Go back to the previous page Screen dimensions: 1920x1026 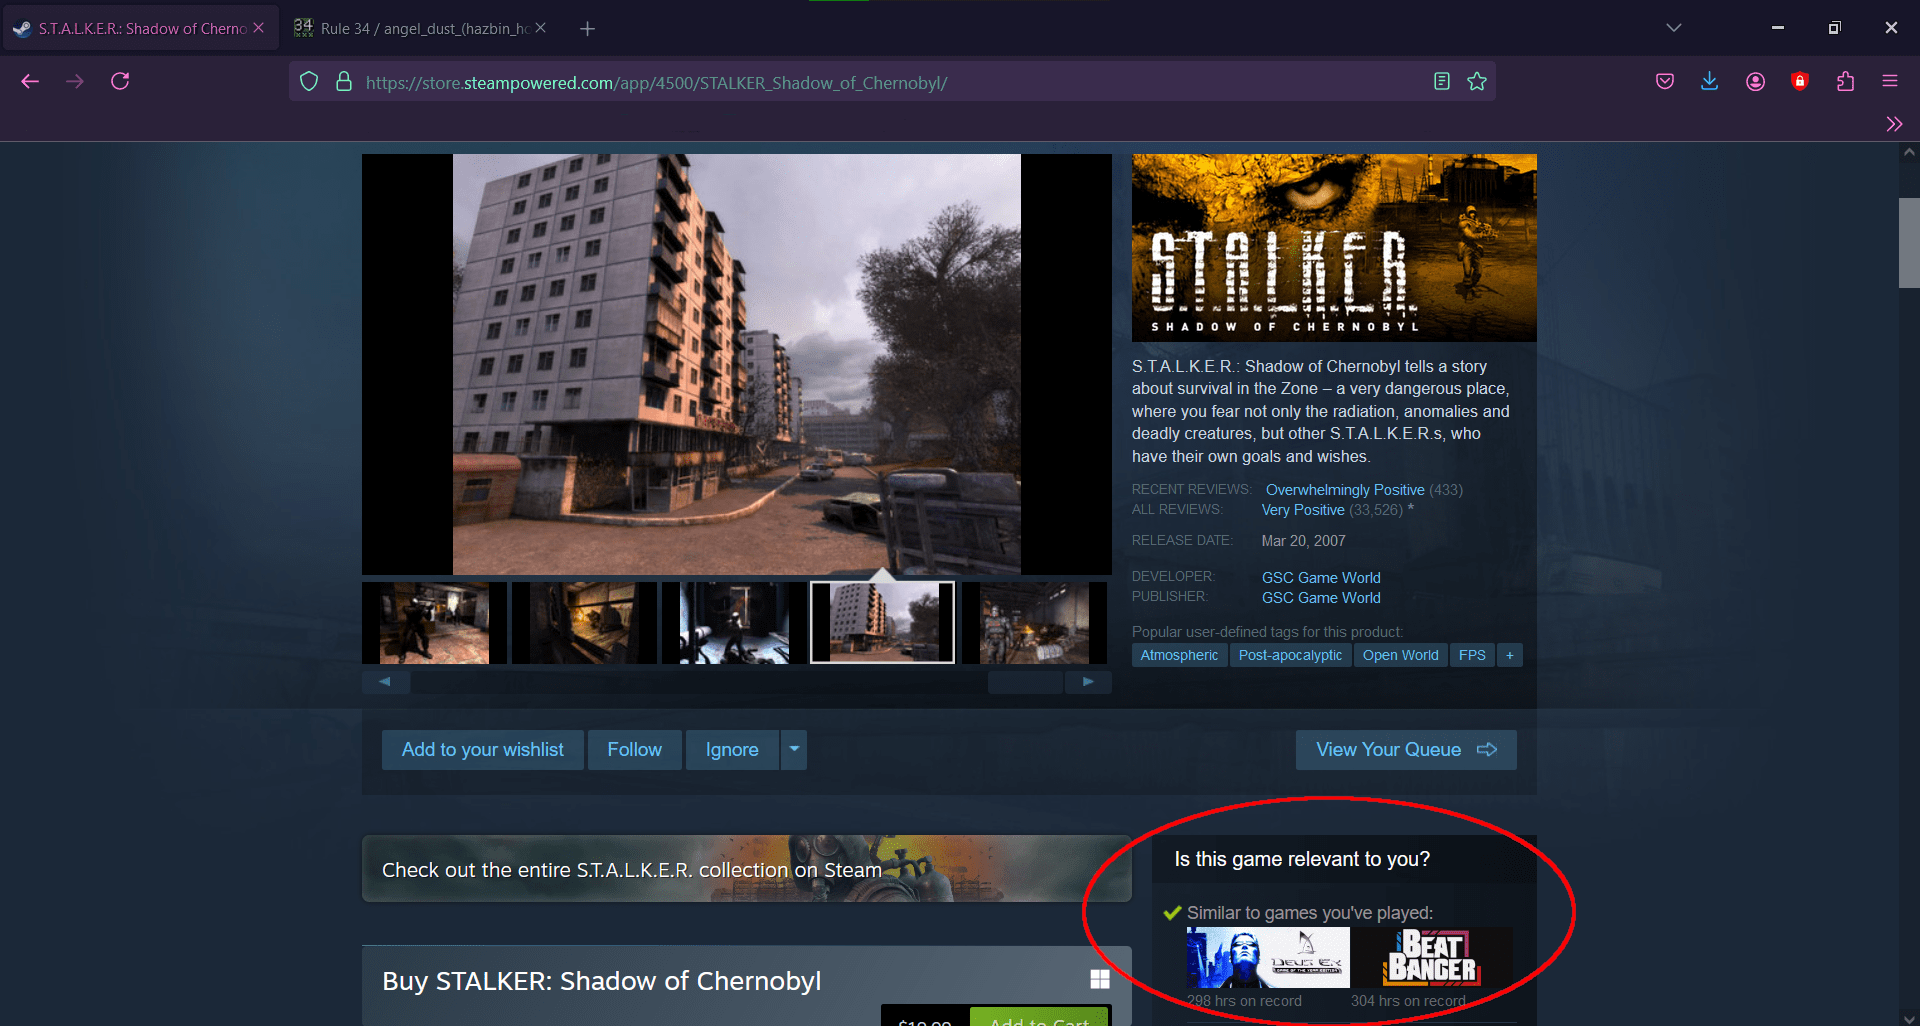pyautogui.click(x=30, y=81)
